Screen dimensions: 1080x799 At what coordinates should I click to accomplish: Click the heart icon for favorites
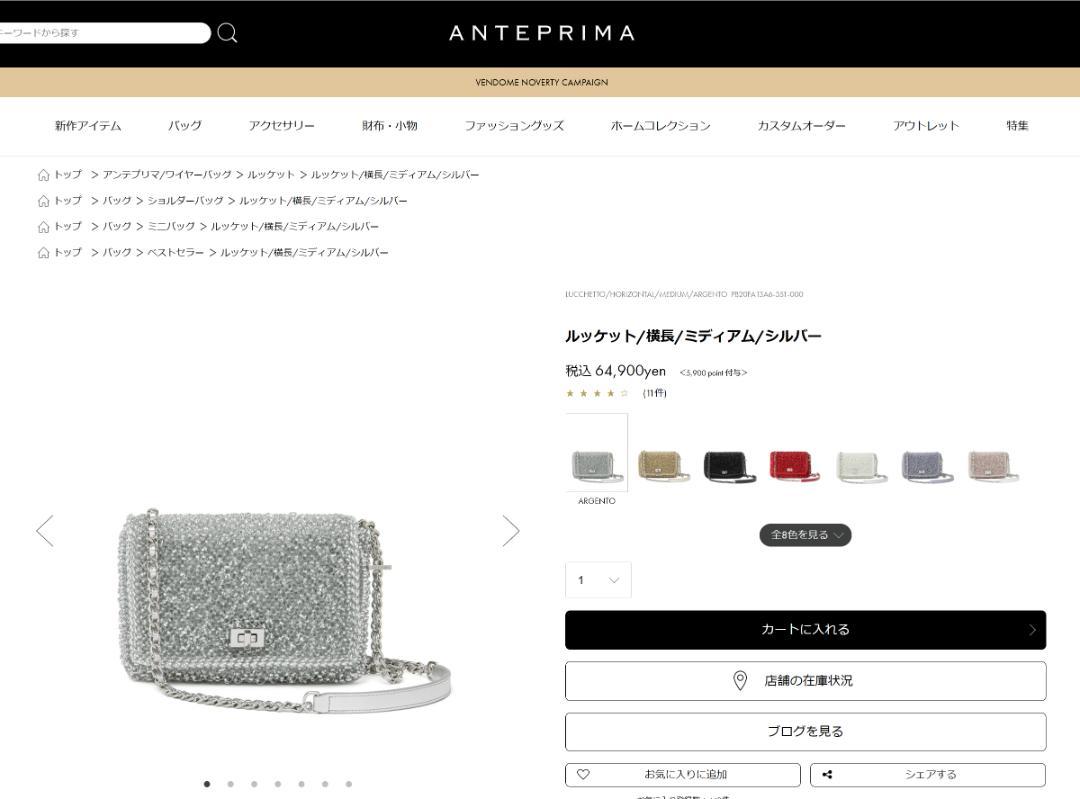(x=583, y=774)
